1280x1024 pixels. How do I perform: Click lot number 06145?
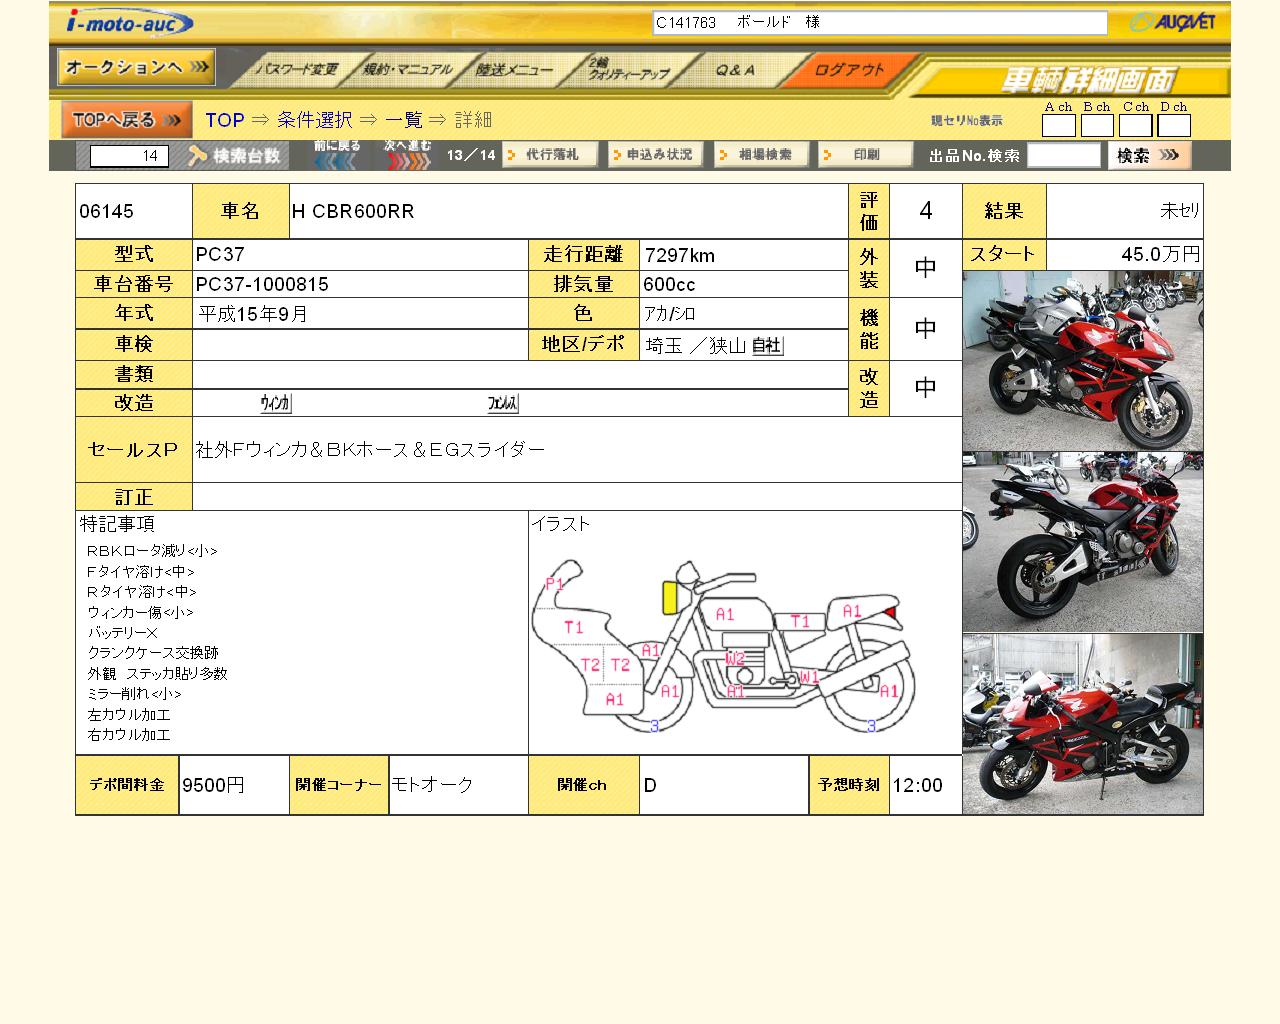click(106, 211)
